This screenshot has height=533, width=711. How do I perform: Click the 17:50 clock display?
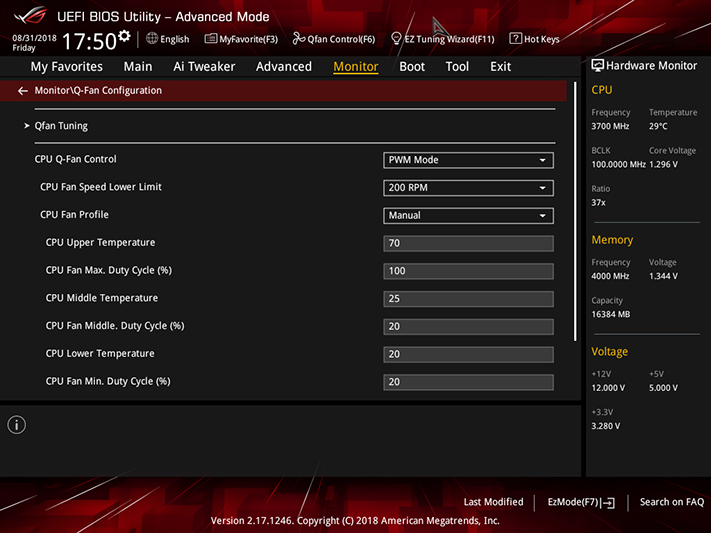point(89,41)
